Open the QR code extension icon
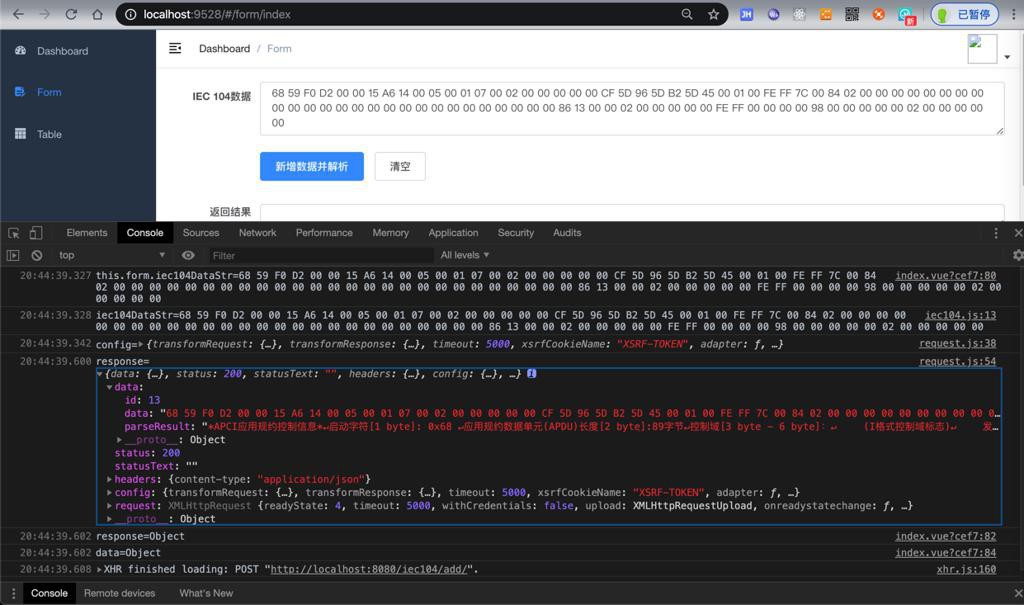The width and height of the screenshot is (1024, 605). click(852, 14)
